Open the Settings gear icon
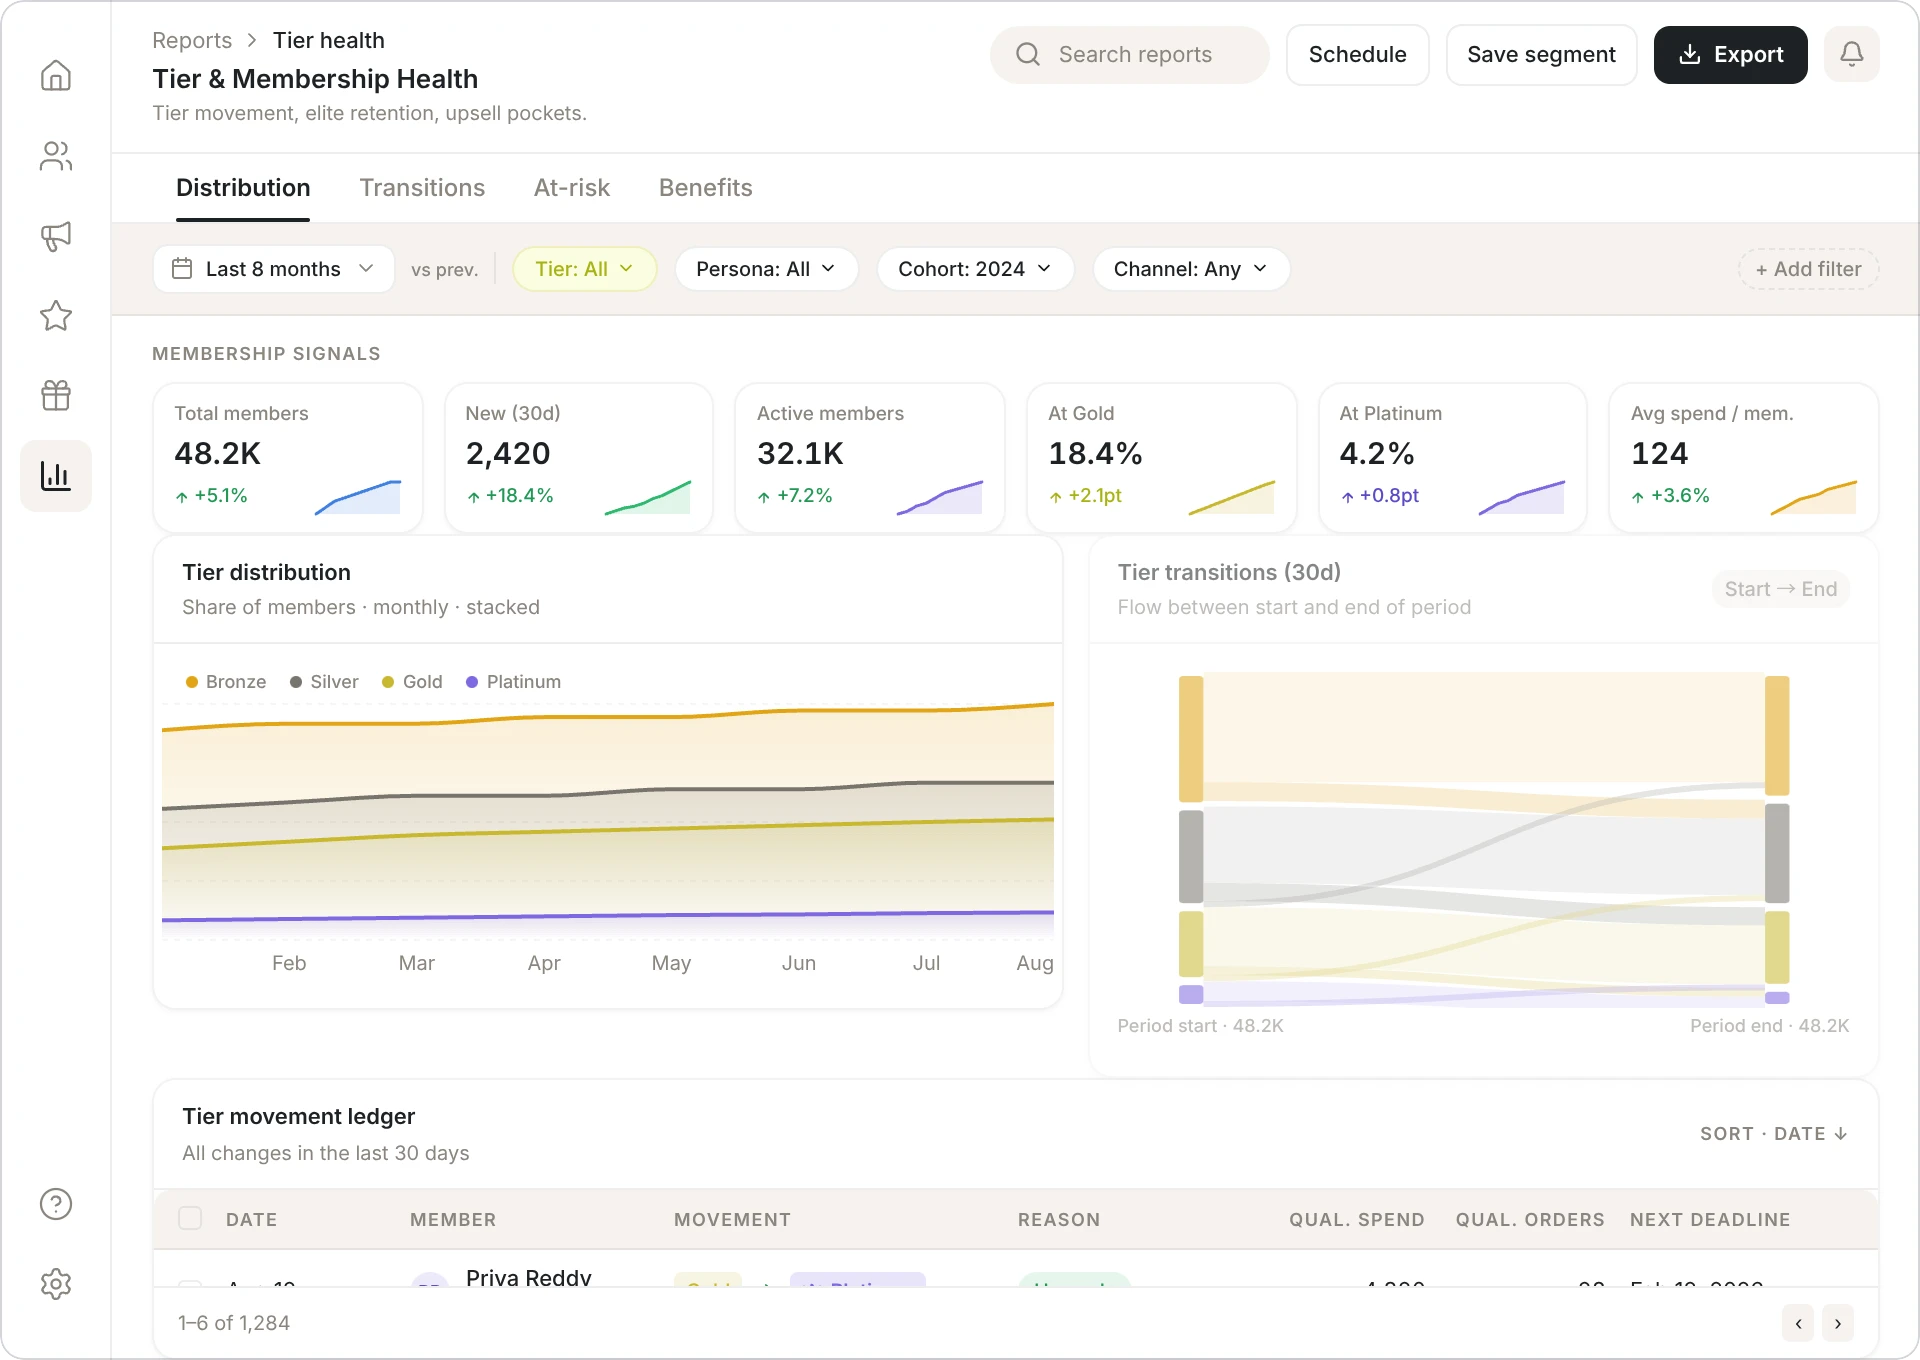The width and height of the screenshot is (1920, 1360). [x=56, y=1284]
